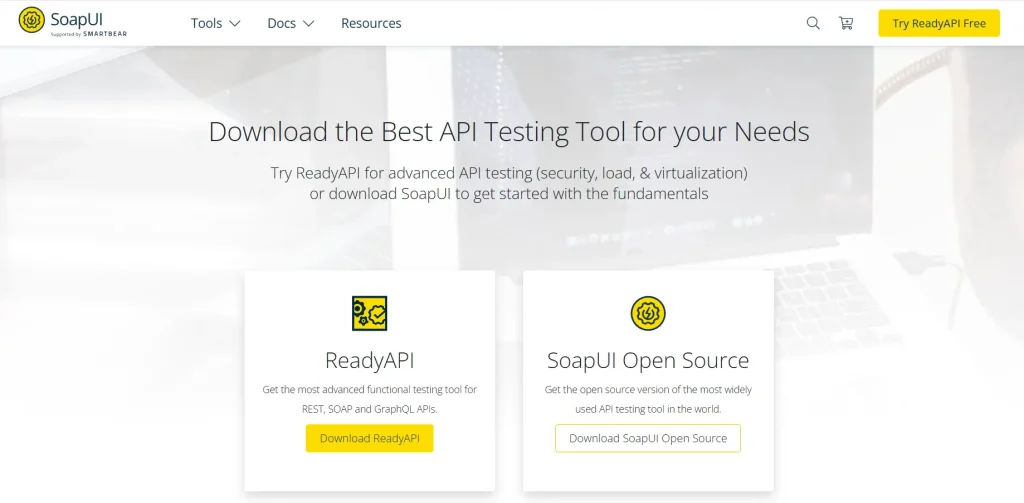Open the Resources nav item
Image resolution: width=1024 pixels, height=503 pixels.
[371, 23]
